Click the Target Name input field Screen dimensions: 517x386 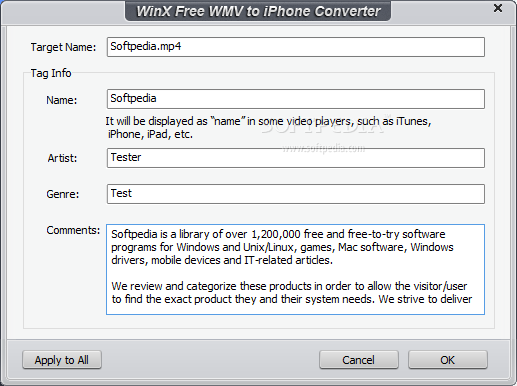[296, 47]
